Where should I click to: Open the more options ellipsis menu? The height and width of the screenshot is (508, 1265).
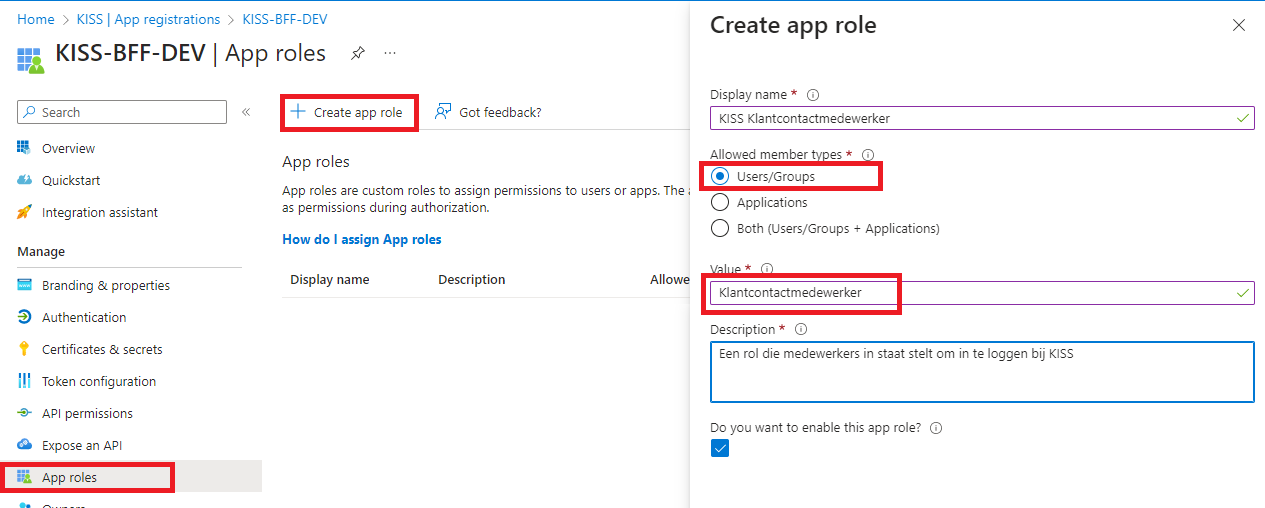[390, 53]
